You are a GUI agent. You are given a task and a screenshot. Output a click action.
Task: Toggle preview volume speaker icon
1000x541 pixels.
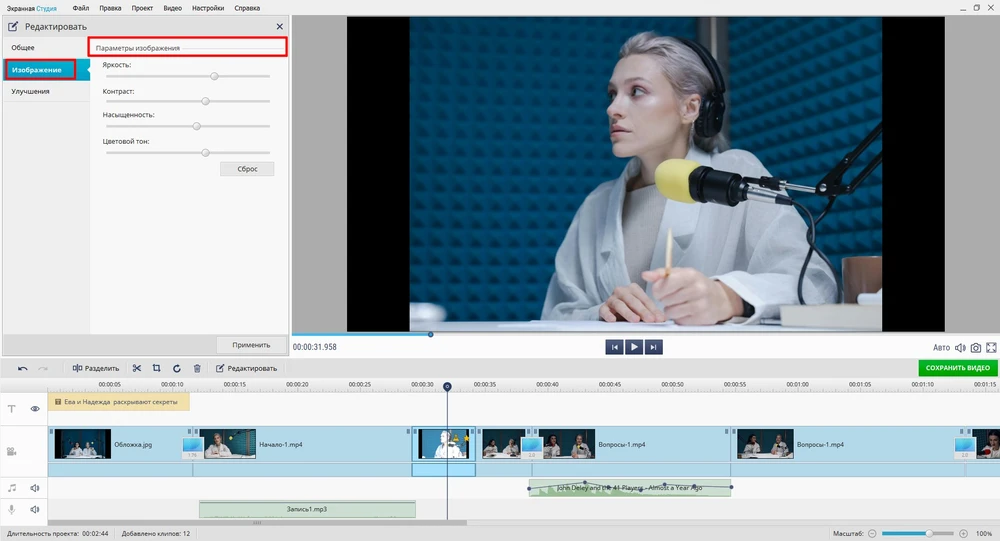pos(960,347)
